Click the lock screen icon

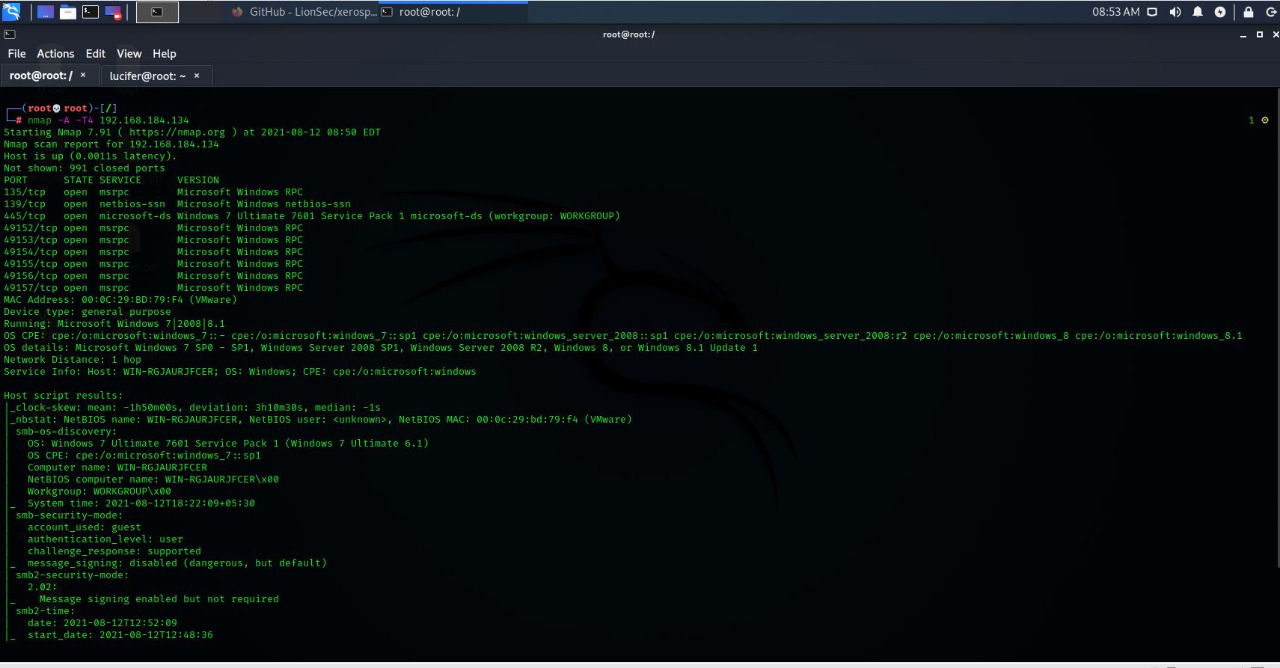pyautogui.click(x=1248, y=12)
